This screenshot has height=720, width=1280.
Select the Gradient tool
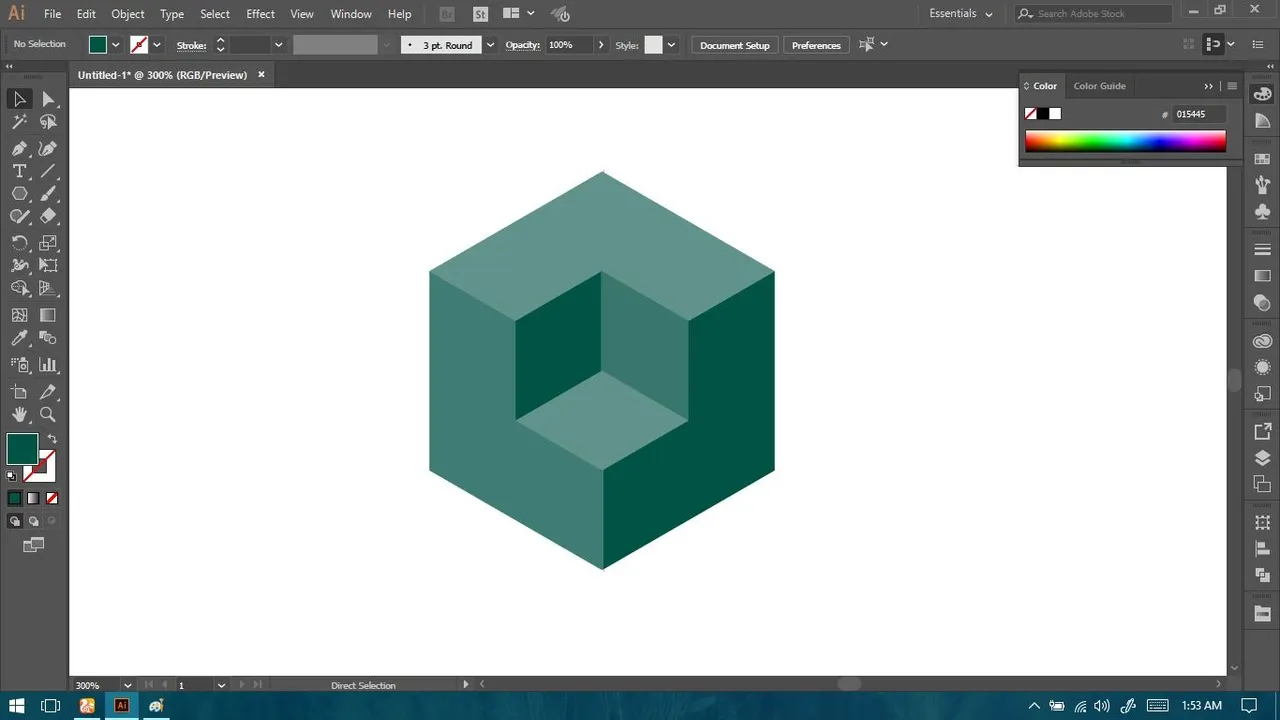[48, 315]
